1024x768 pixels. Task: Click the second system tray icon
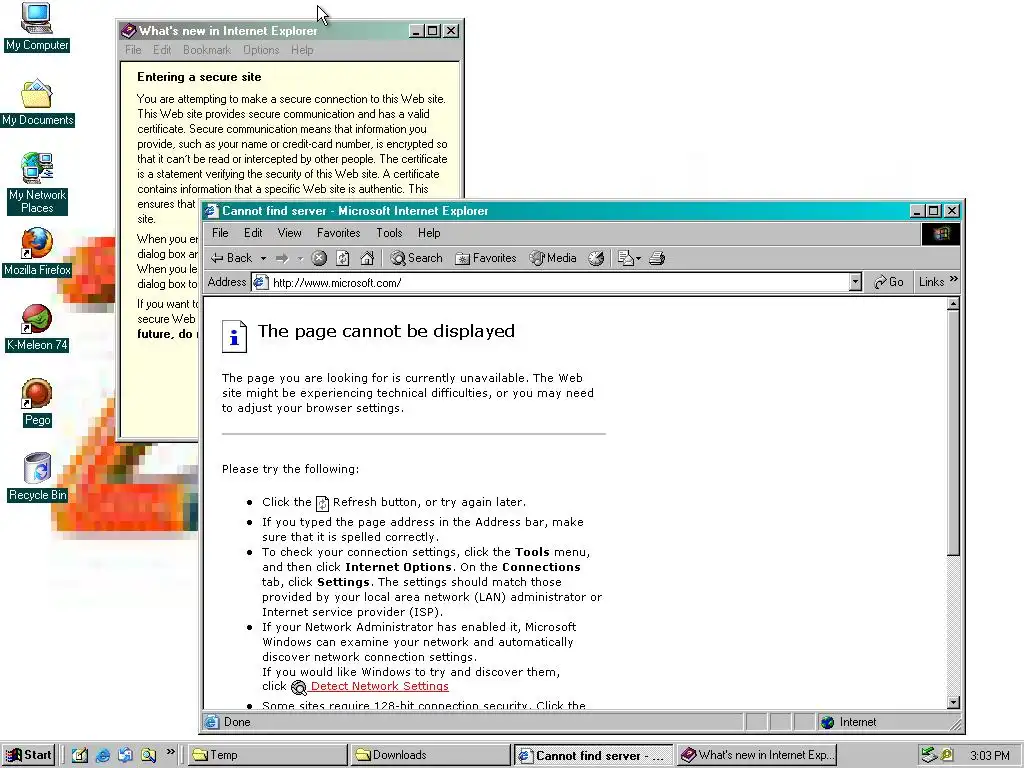pyautogui.click(x=947, y=756)
